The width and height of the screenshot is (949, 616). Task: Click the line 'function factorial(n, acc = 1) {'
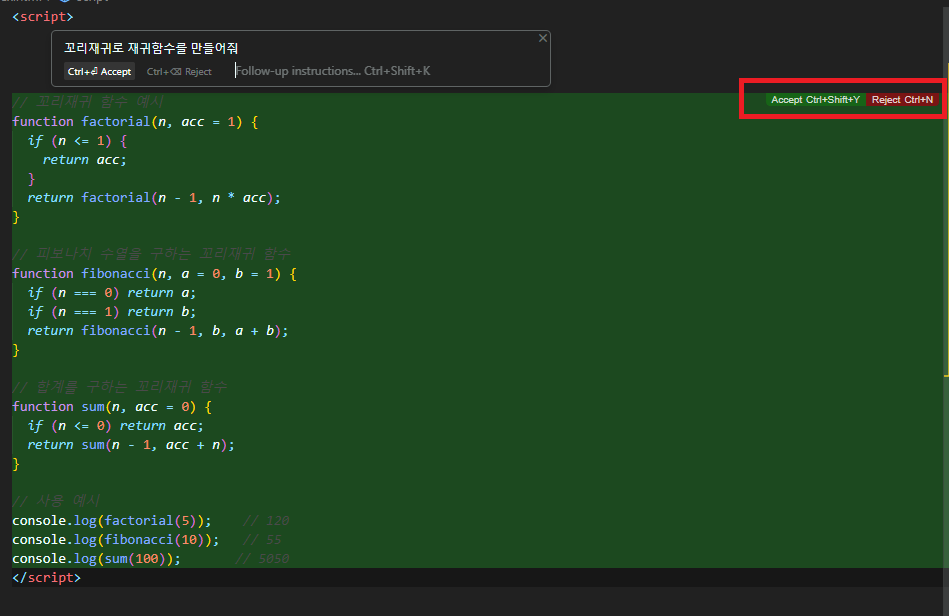pyautogui.click(x=135, y=122)
